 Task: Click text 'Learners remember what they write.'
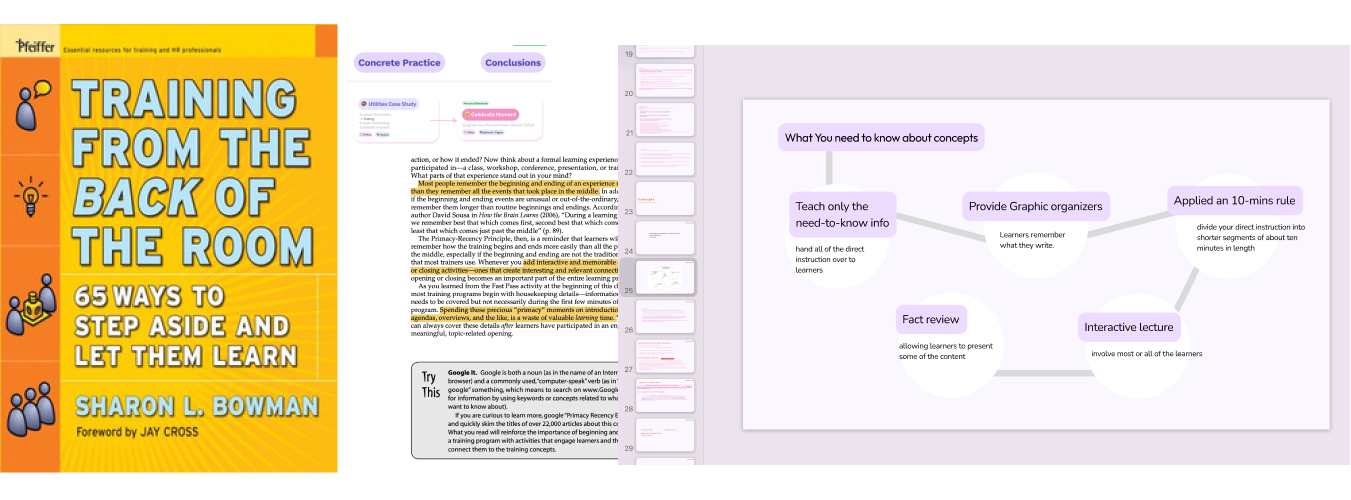pyautogui.click(x=1033, y=240)
